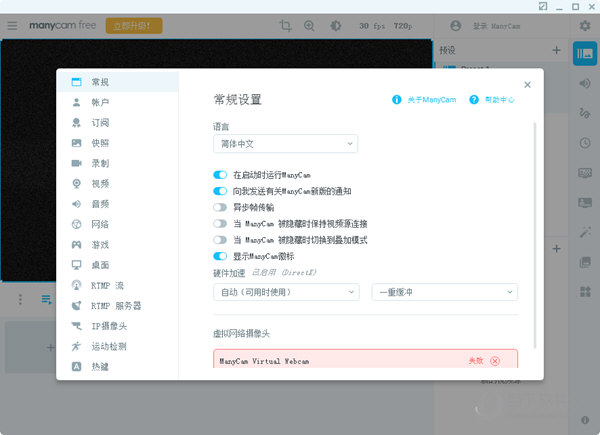
Task: Enable 被隐藏时切换到叠加模式 toggle
Action: (220, 240)
